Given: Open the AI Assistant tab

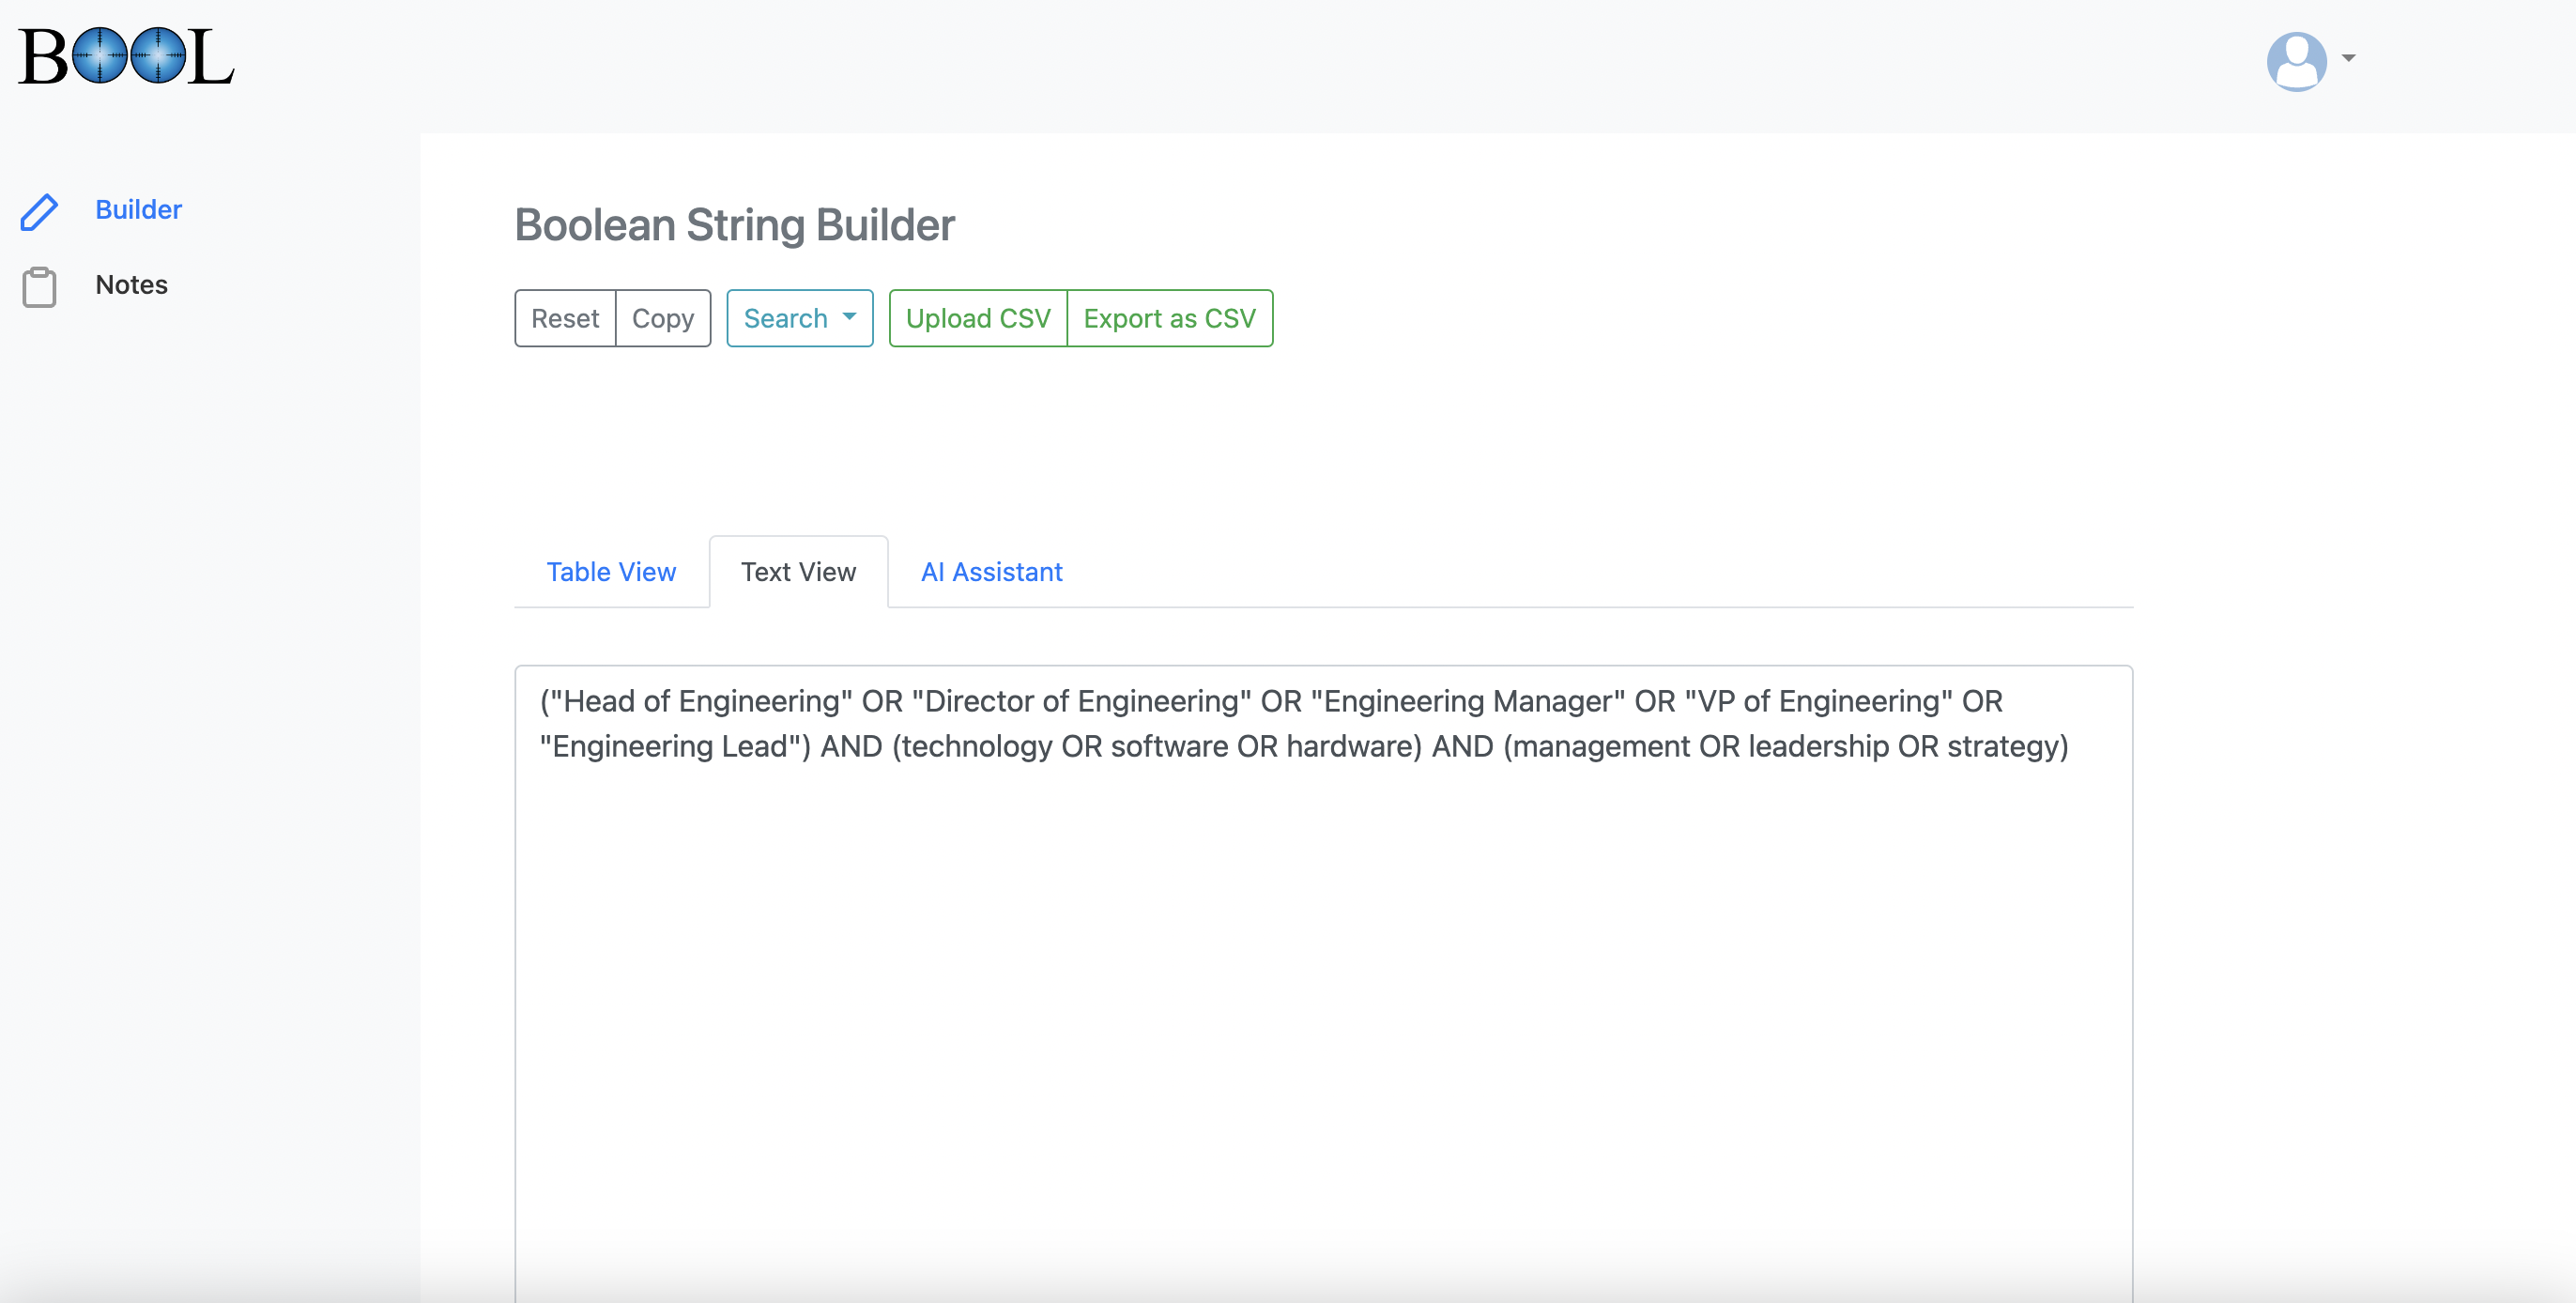Looking at the screenshot, I should click(x=991, y=572).
